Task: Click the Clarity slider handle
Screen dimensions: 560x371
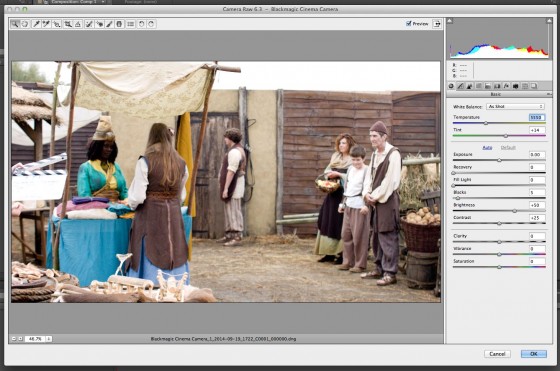Action: coord(499,242)
